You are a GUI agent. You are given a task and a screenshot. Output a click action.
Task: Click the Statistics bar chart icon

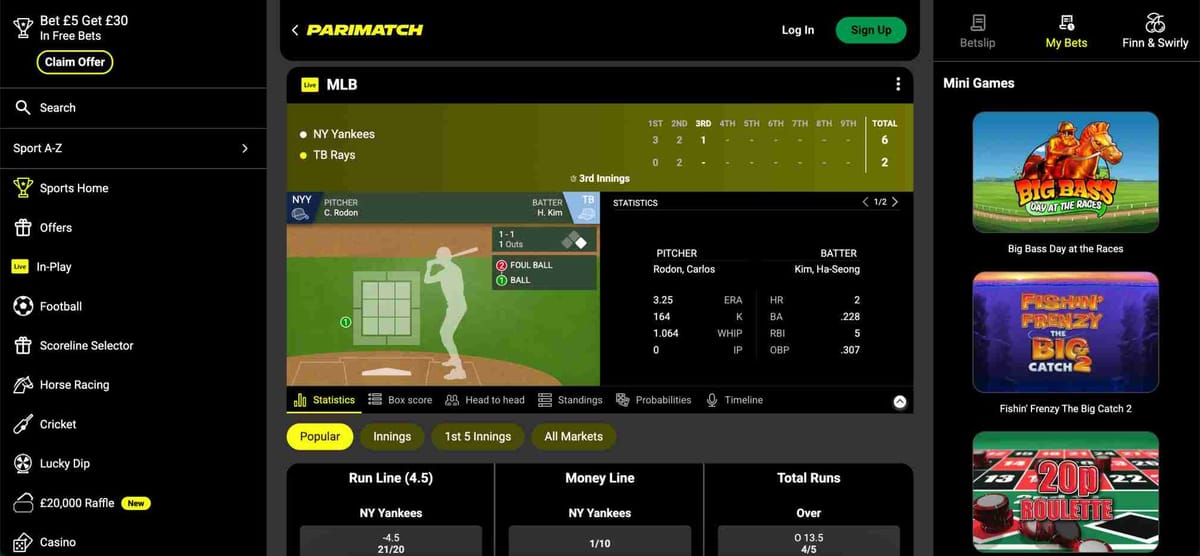[300, 400]
